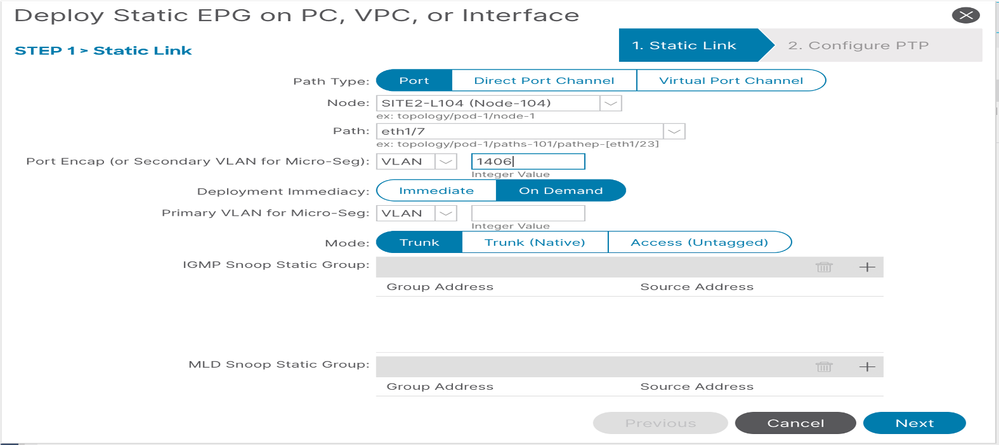Add MLD Snoop Static Group with plus icon
Viewport: 999px width, 445px height.
[x=866, y=367]
